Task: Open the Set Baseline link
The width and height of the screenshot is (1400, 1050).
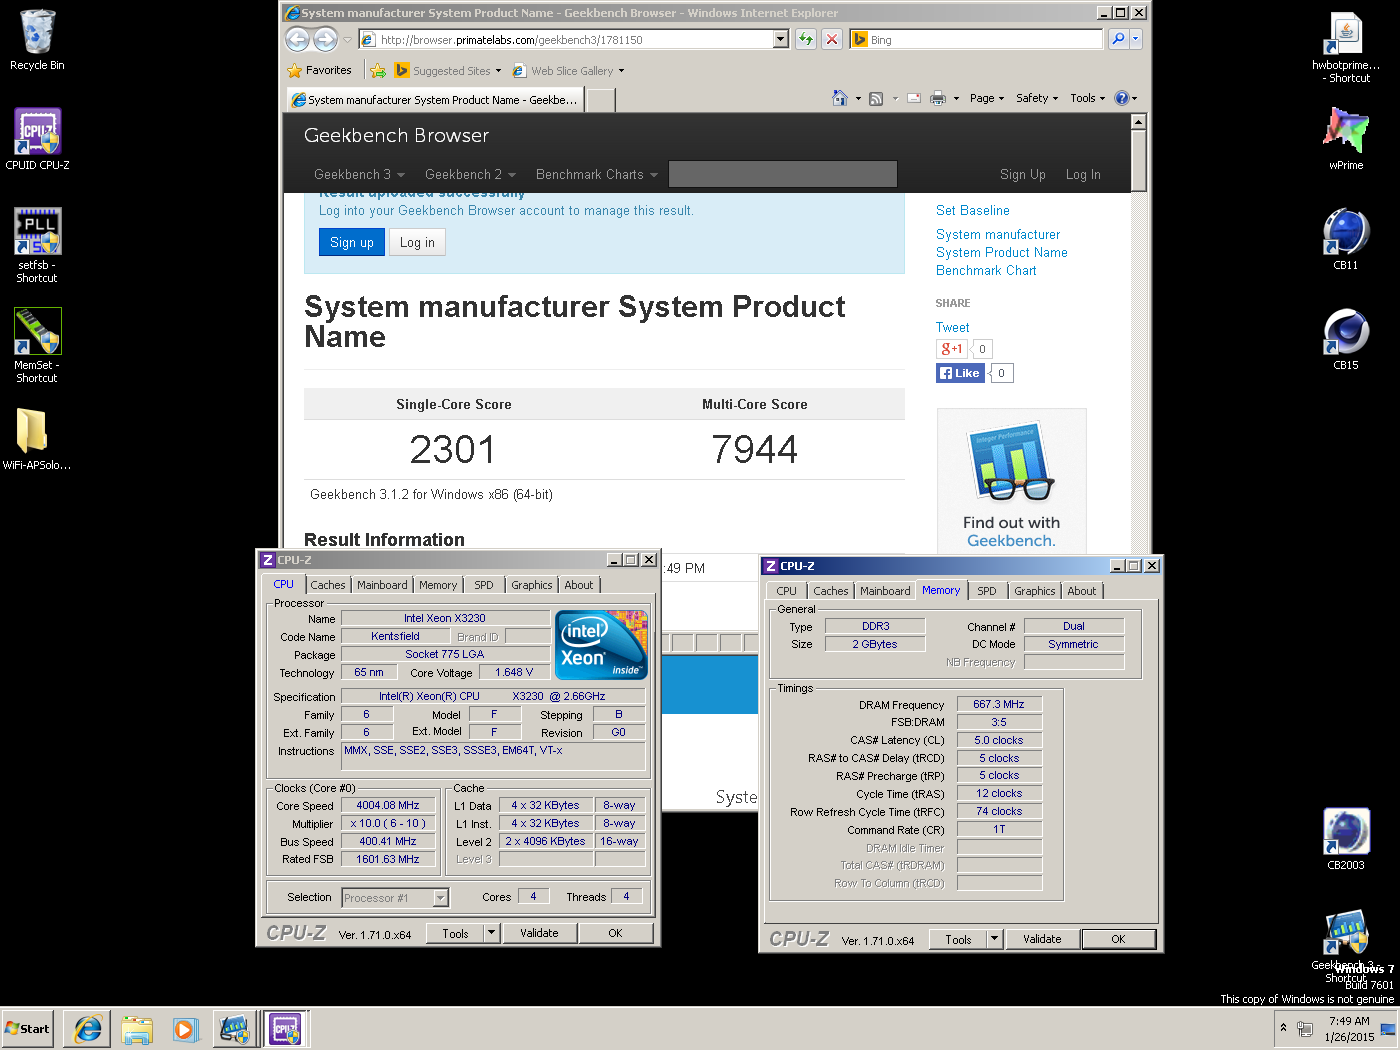Action: point(973,211)
